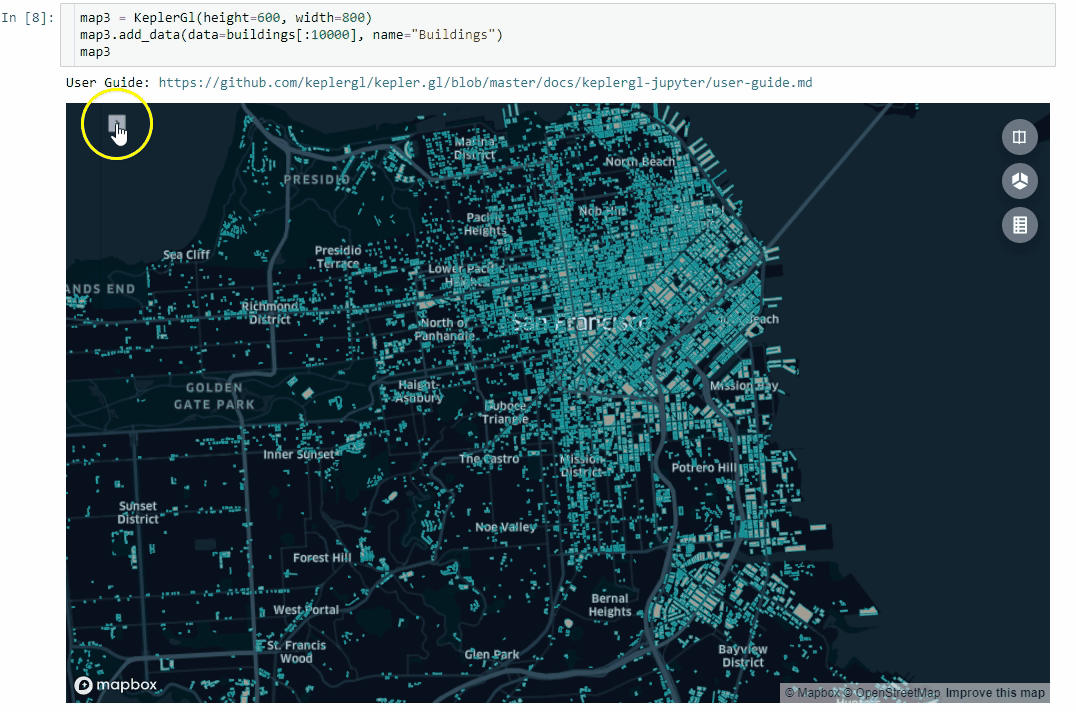Click the Inner Sunset map label

[x=299, y=454]
